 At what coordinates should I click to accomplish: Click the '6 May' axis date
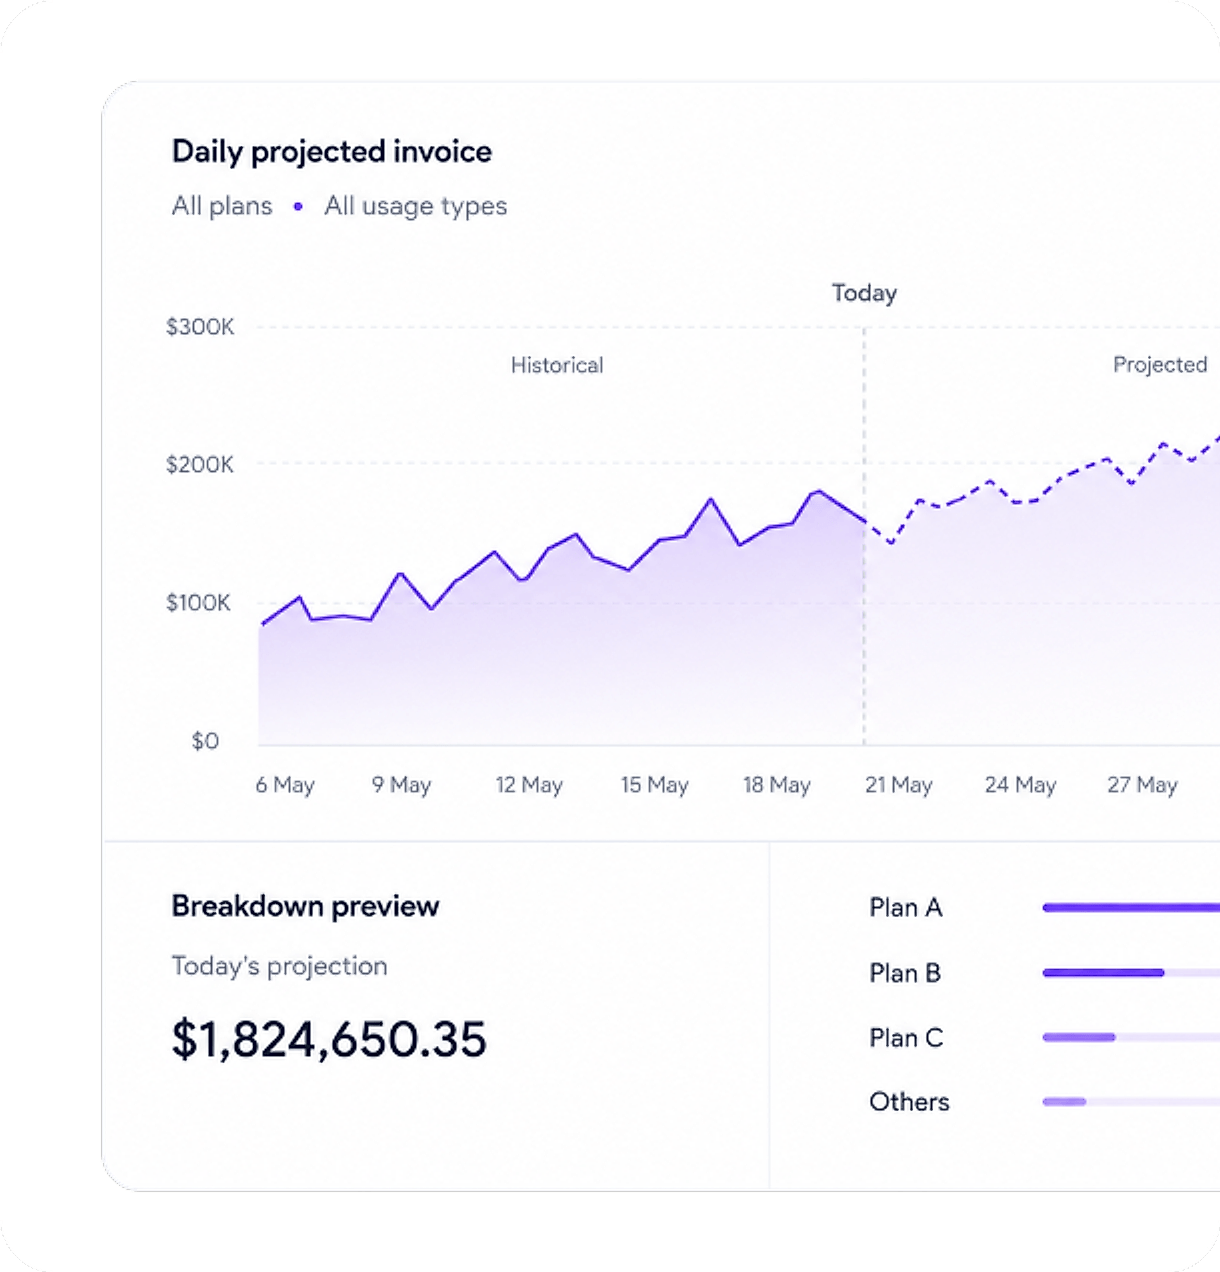click(285, 785)
